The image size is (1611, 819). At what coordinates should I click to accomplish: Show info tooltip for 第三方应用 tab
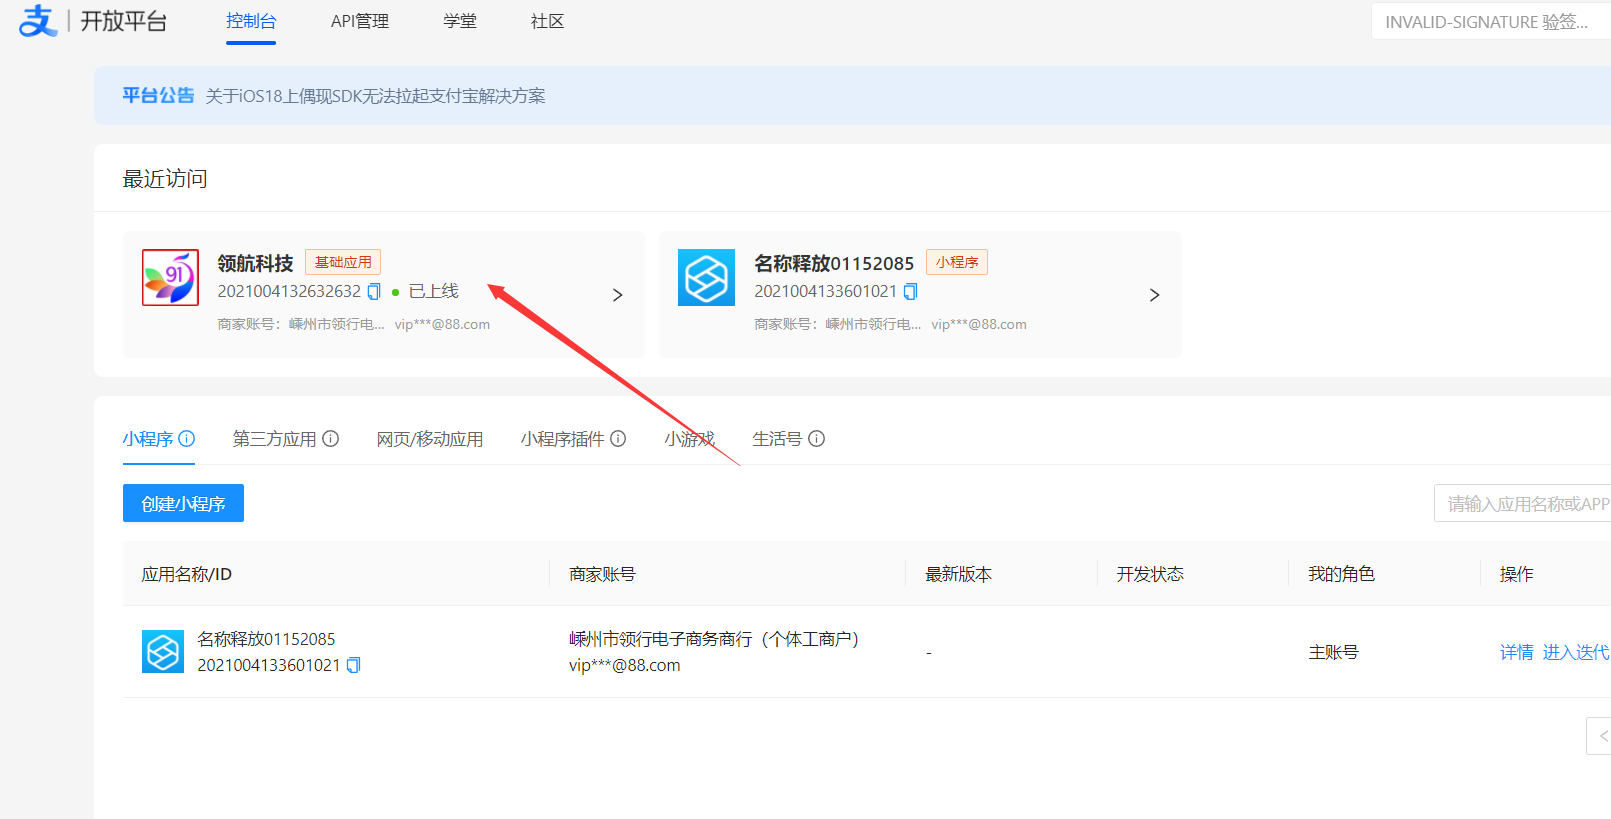[x=331, y=438]
